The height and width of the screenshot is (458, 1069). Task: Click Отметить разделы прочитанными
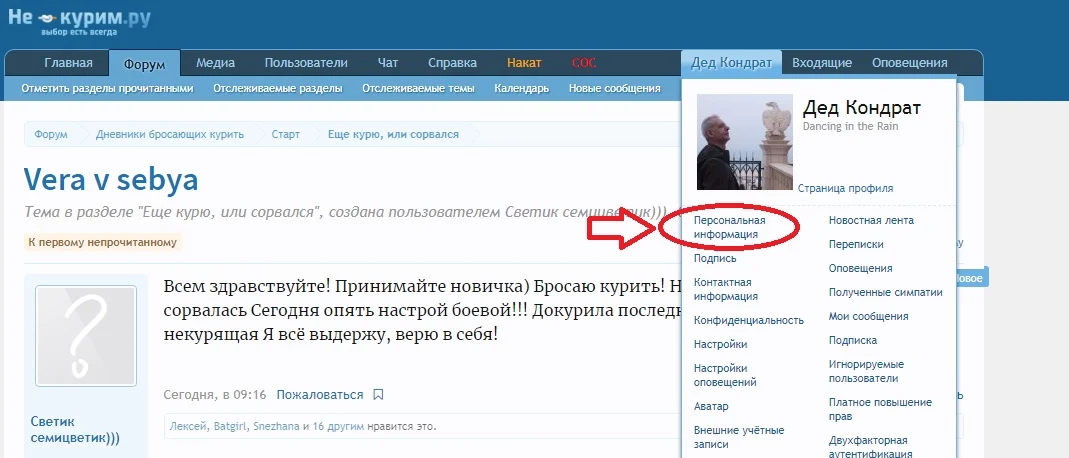[107, 89]
